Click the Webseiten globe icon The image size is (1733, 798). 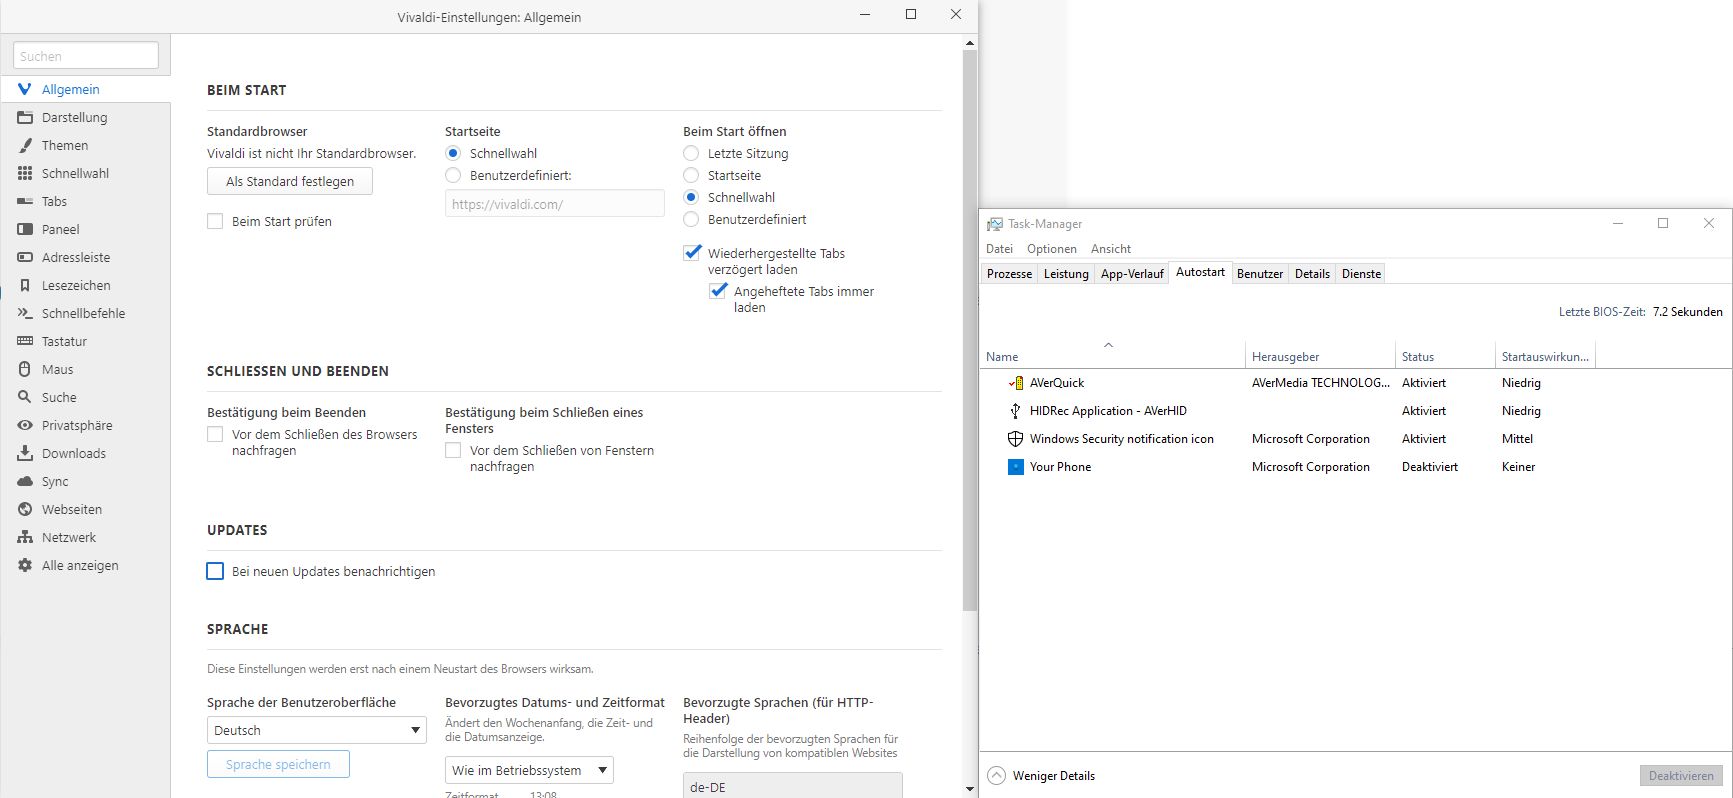25,509
